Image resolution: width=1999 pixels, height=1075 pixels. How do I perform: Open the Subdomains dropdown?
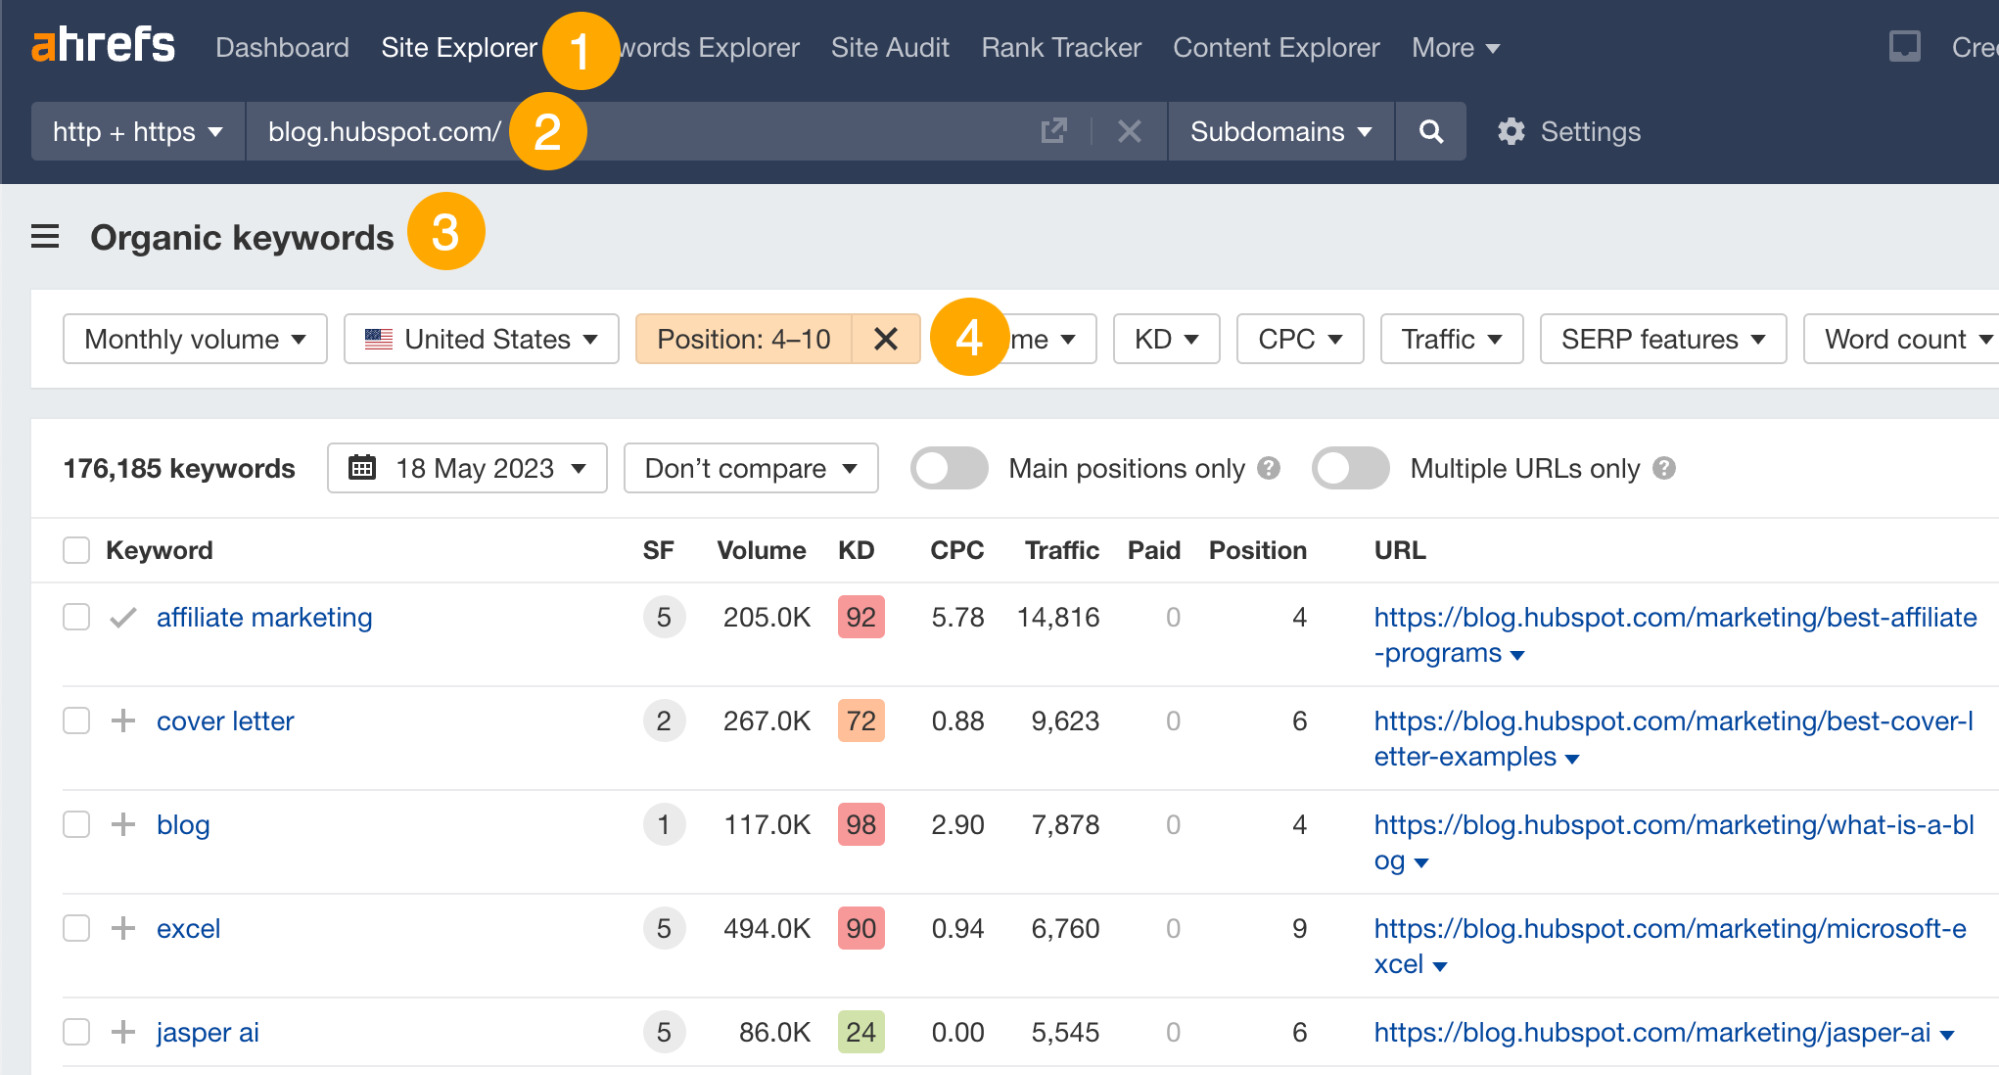[x=1279, y=131]
